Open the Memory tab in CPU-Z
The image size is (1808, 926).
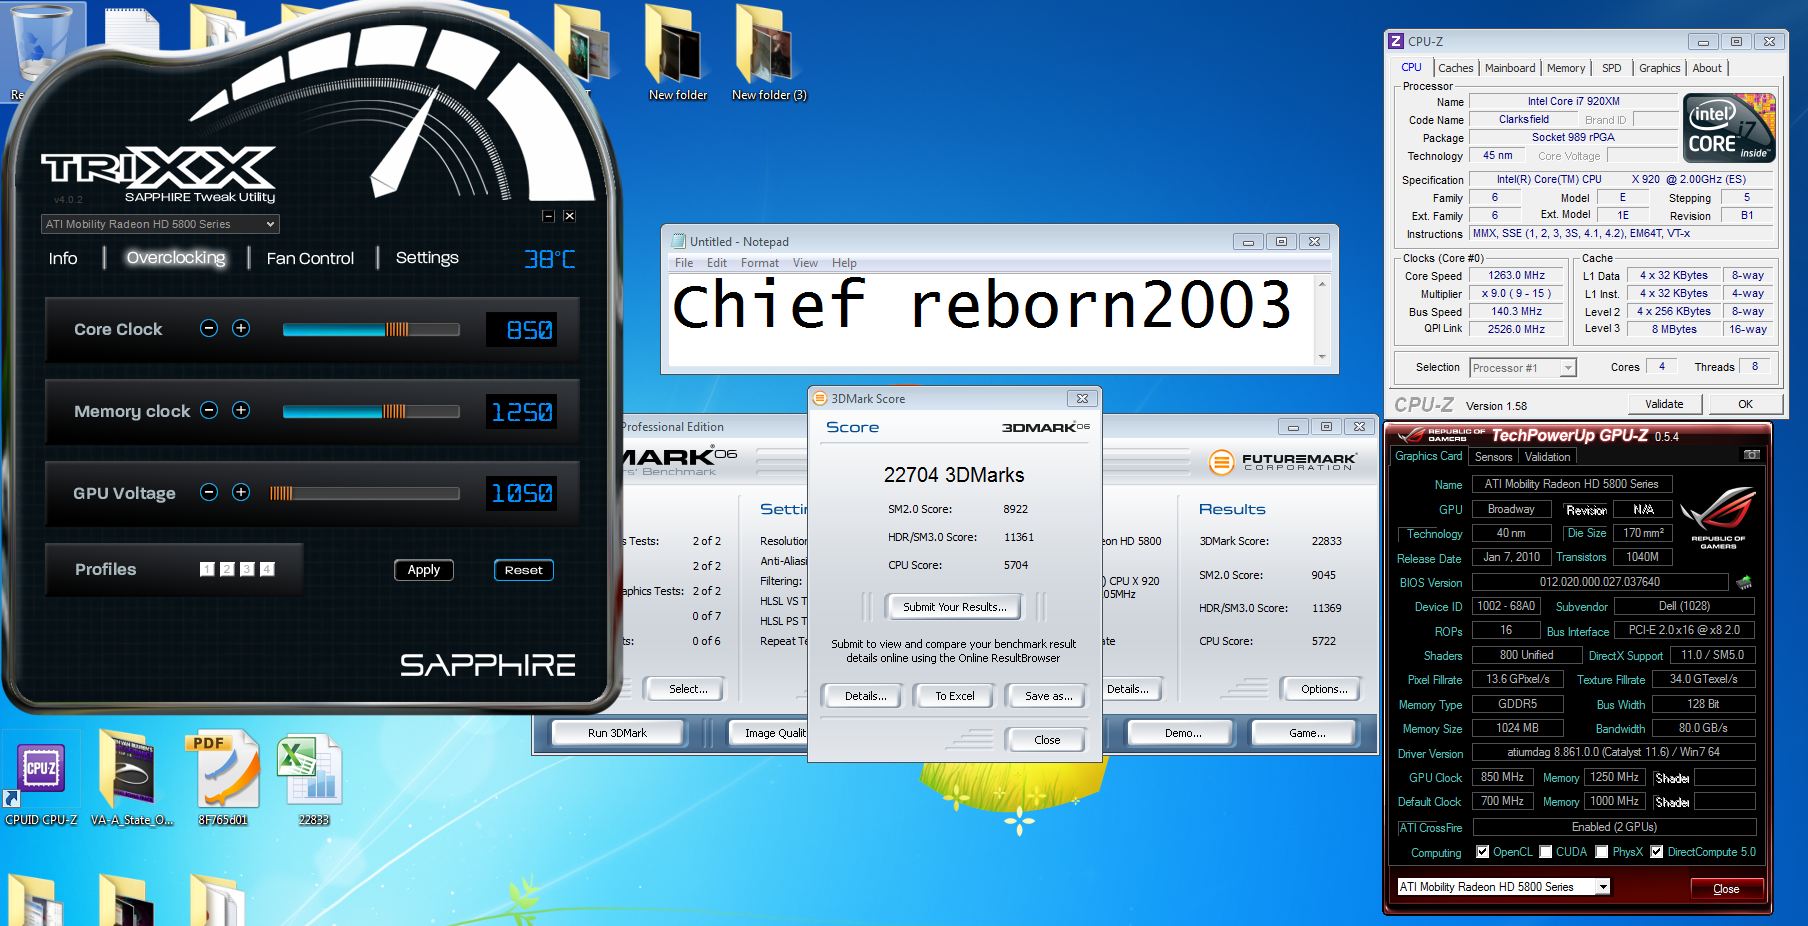(1566, 68)
